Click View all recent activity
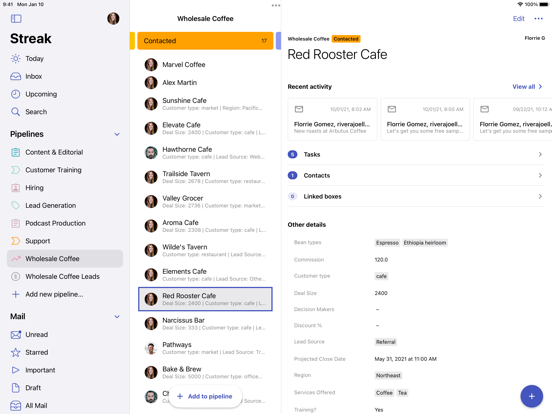Viewport: 552px width, 414px height. click(x=527, y=87)
